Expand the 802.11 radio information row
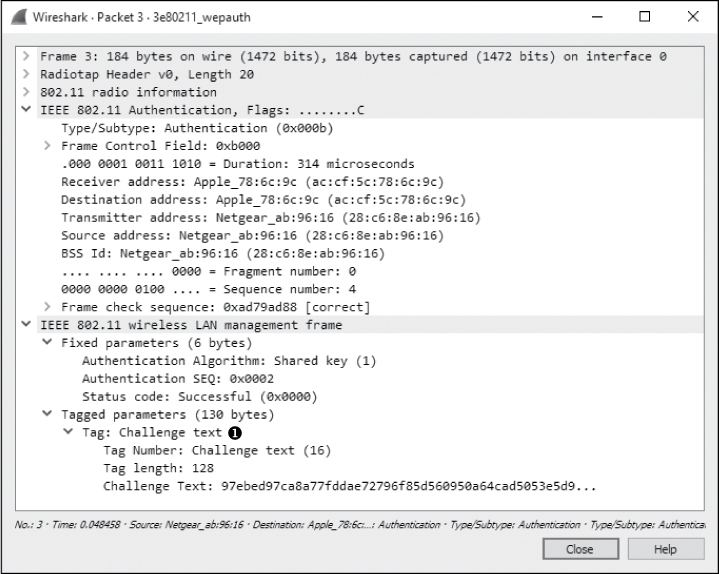 pos(26,92)
